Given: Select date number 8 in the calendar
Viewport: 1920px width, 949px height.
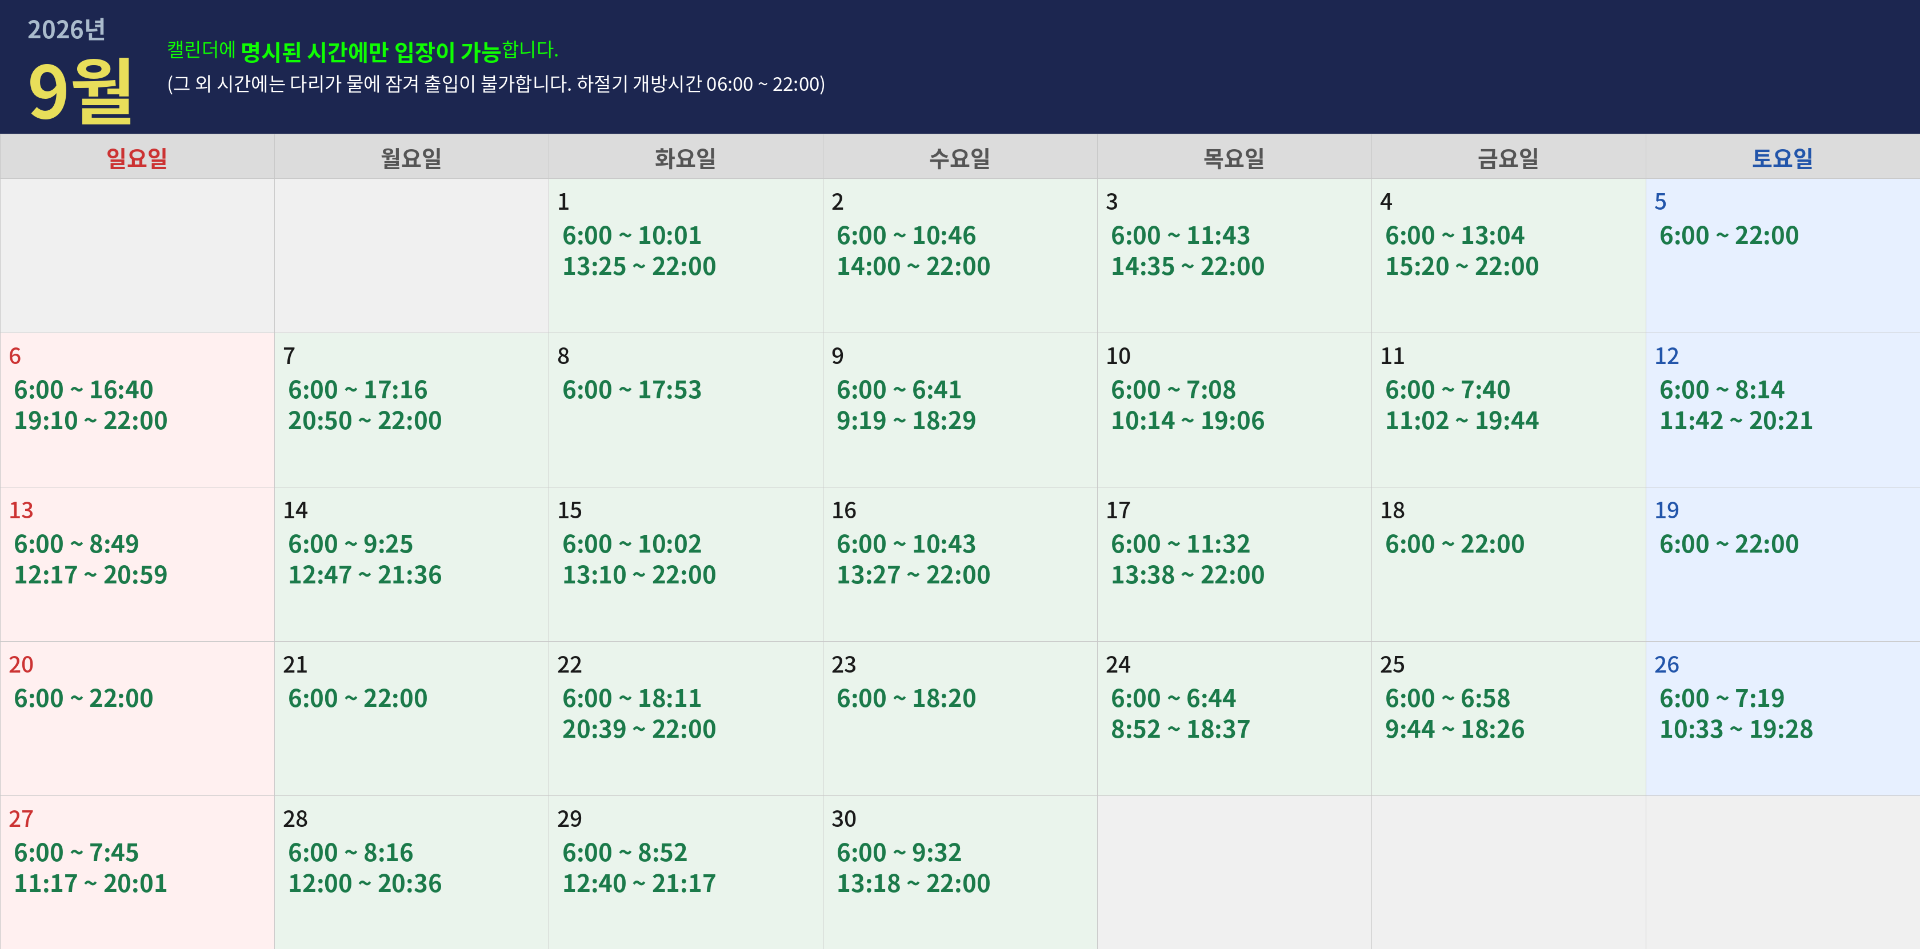Looking at the screenshot, I should tap(564, 356).
